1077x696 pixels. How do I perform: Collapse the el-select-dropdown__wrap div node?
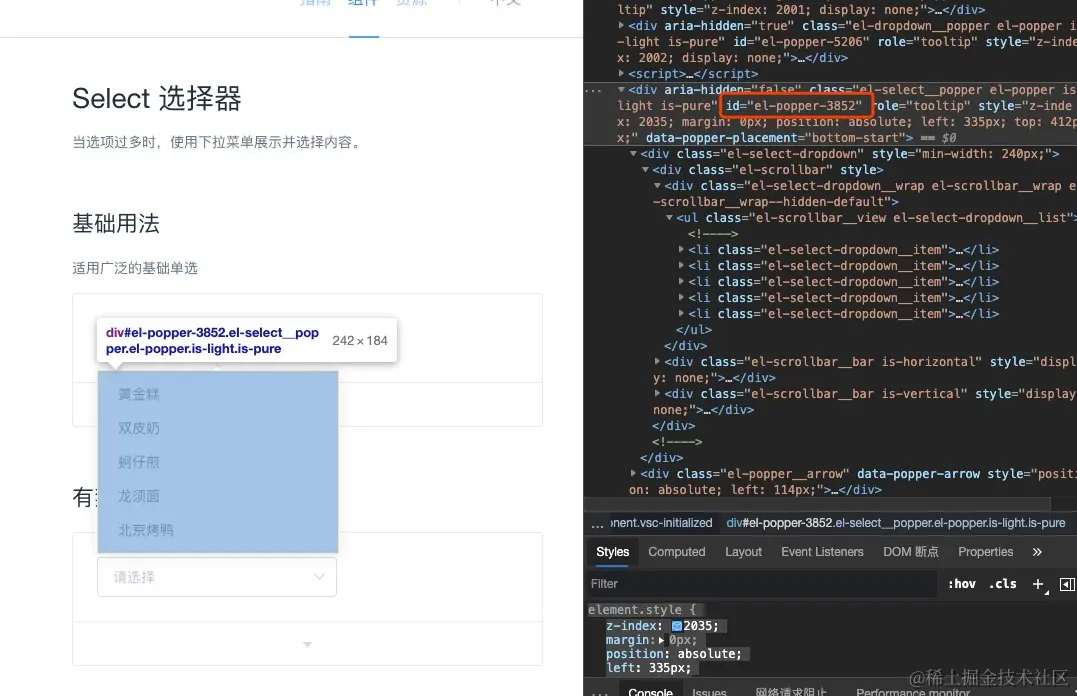click(x=657, y=186)
